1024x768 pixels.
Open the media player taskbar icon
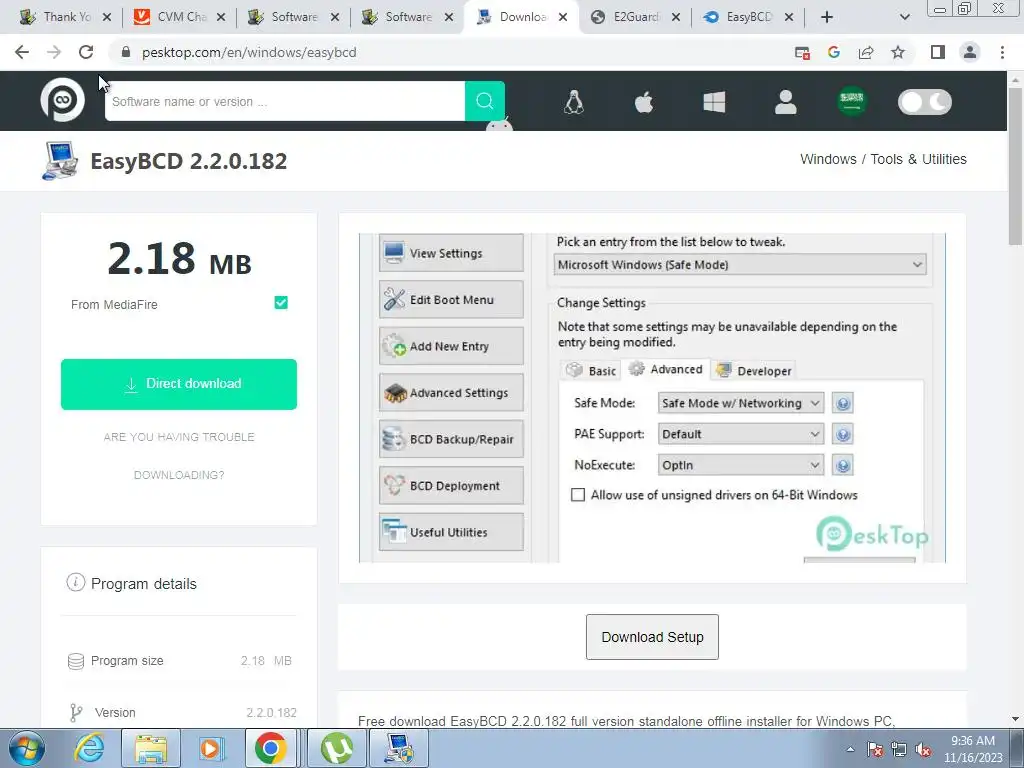pos(210,748)
